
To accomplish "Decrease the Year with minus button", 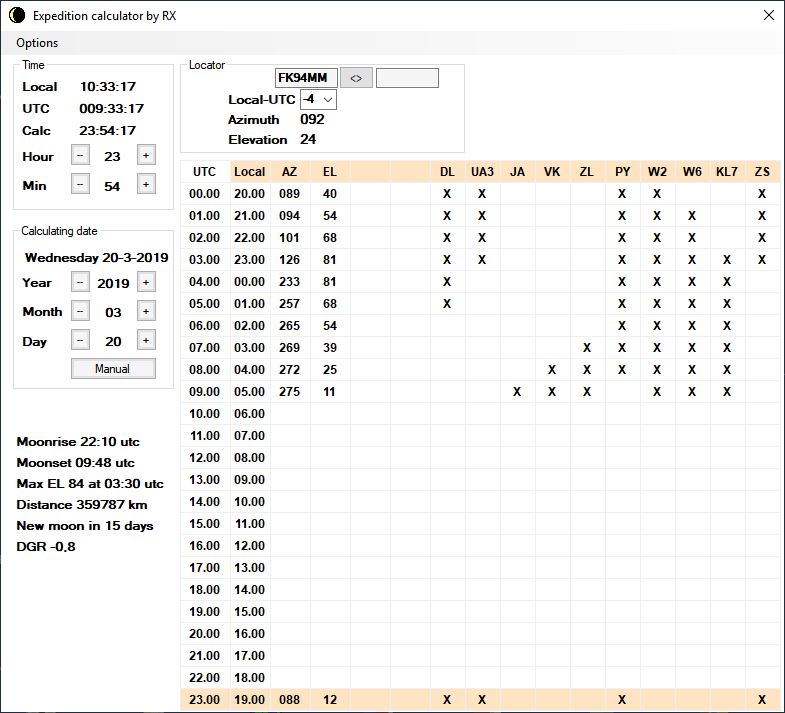I will tap(81, 283).
